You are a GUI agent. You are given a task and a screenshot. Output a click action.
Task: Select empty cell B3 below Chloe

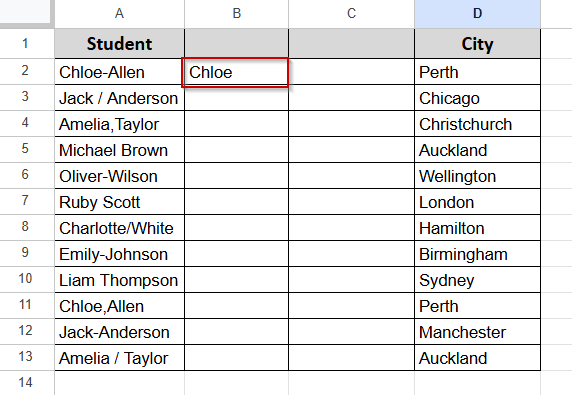pyautogui.click(x=236, y=98)
